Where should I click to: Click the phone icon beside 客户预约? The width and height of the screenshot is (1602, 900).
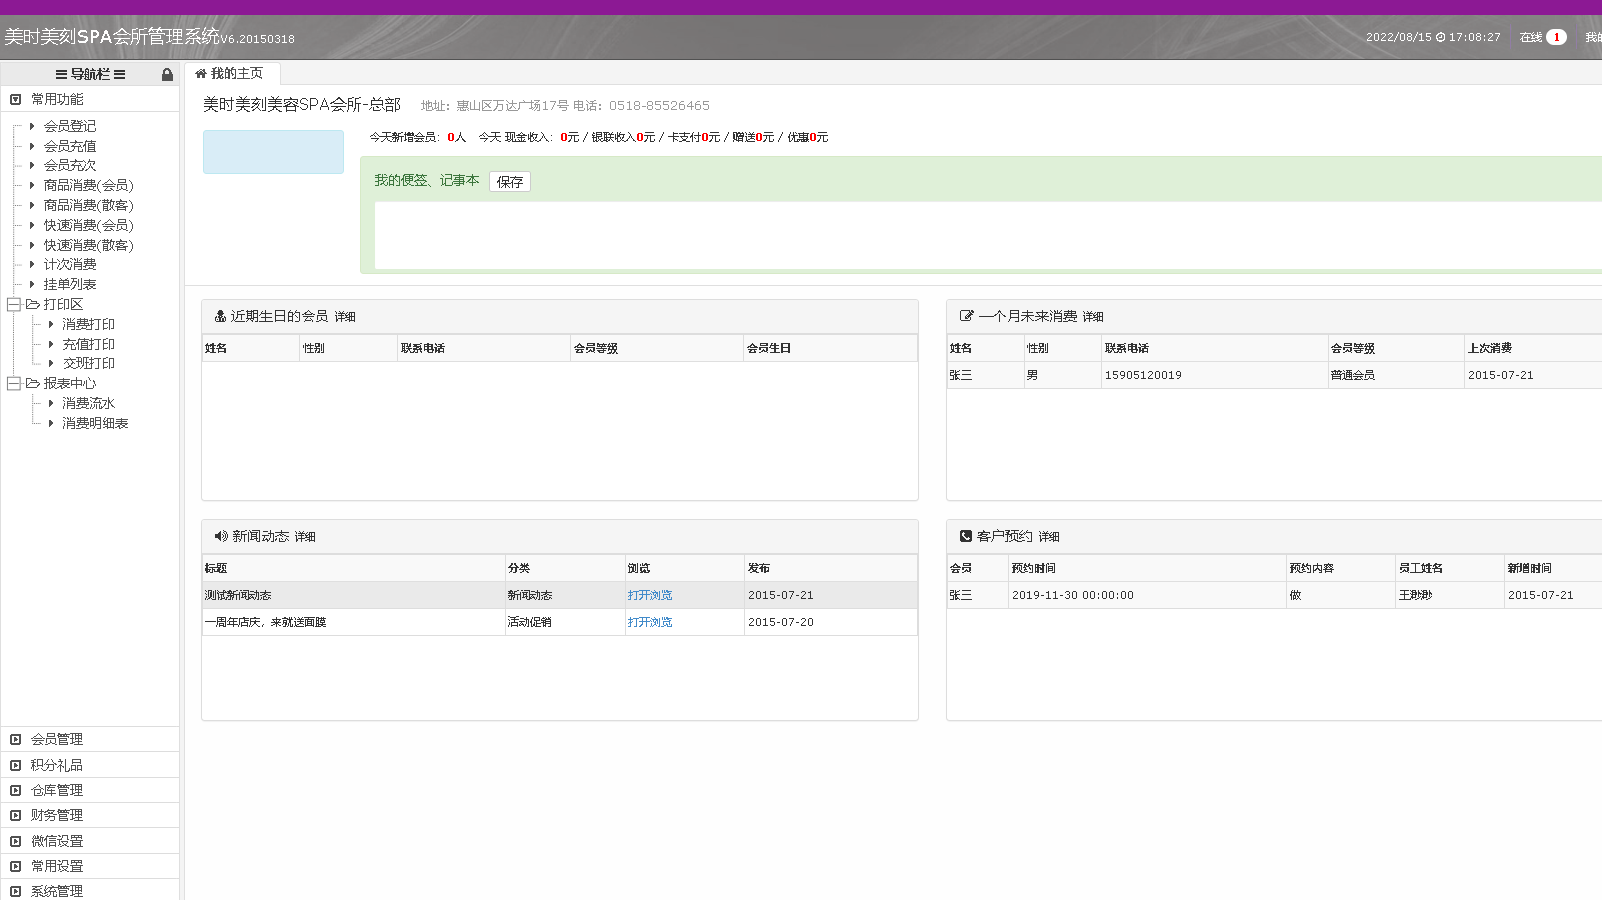(x=965, y=536)
